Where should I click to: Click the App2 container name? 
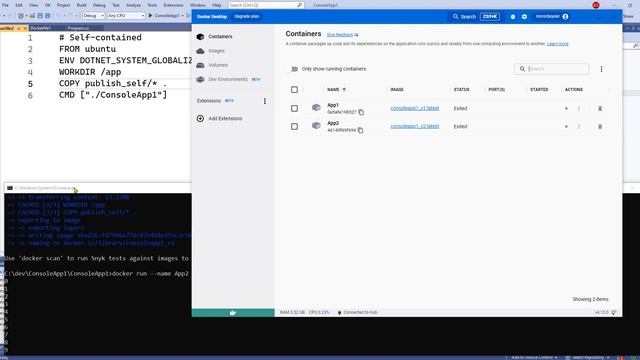click(x=333, y=123)
